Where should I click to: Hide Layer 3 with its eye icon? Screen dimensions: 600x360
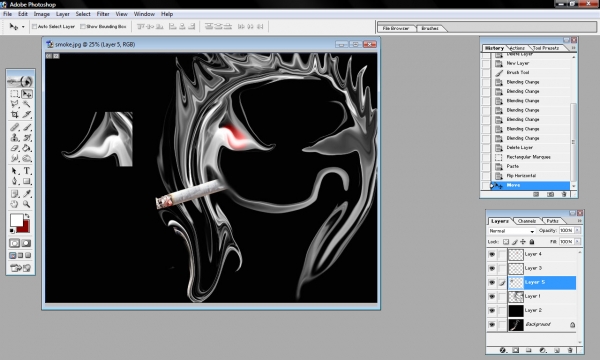492,268
